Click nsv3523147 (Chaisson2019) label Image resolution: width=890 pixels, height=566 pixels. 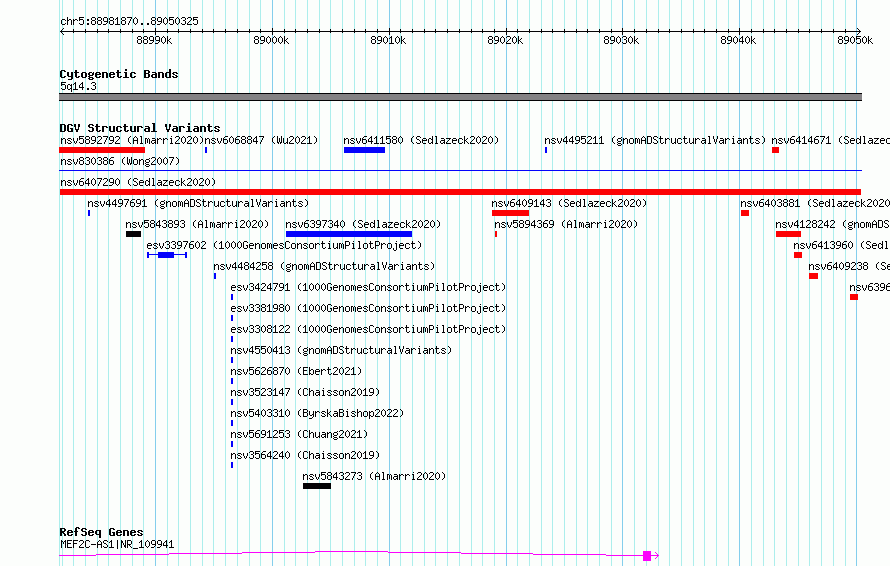tap(305, 392)
